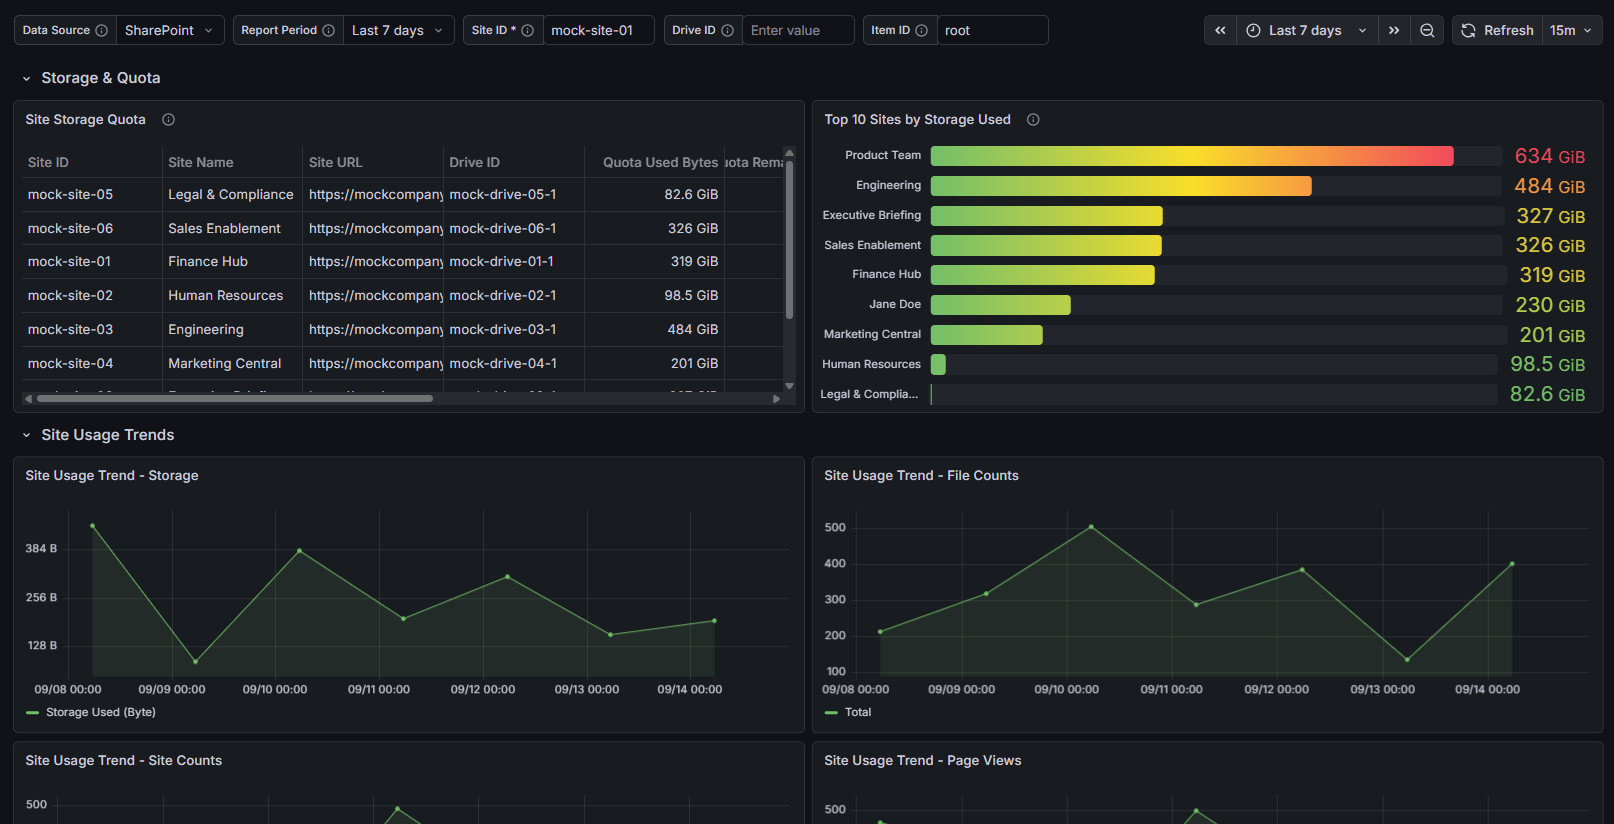Screen dimensions: 1614x824
Task: Click the Site Storage Quota panel title
Action: 86,120
